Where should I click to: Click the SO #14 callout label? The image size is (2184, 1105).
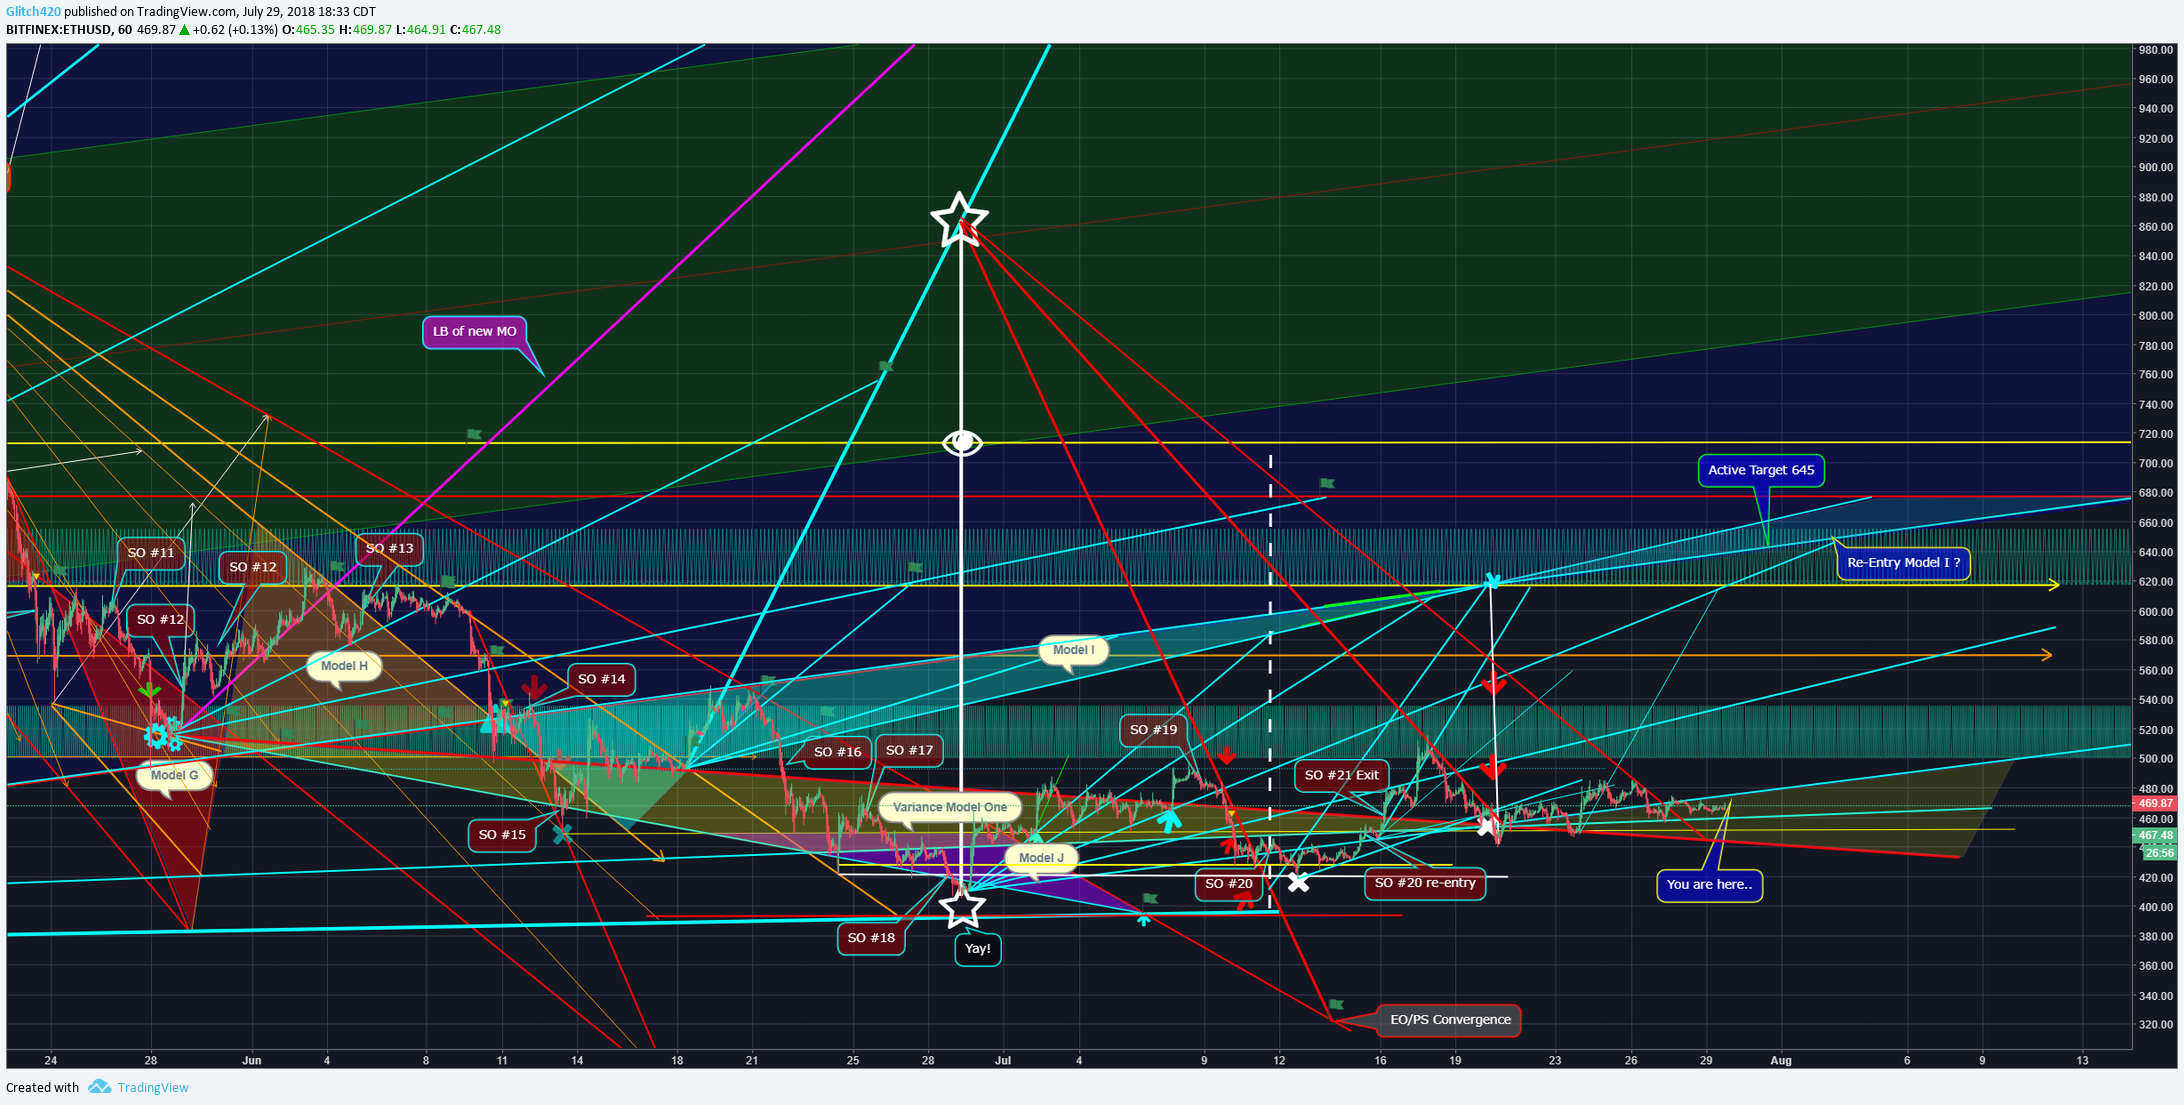pos(602,679)
